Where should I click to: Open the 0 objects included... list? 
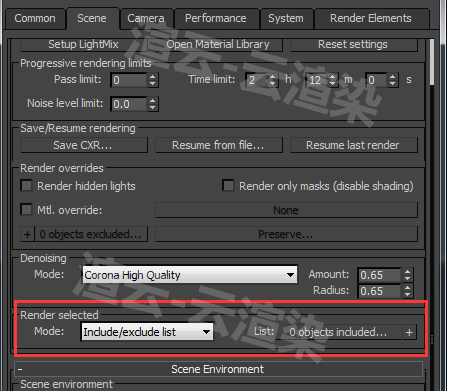(338, 332)
